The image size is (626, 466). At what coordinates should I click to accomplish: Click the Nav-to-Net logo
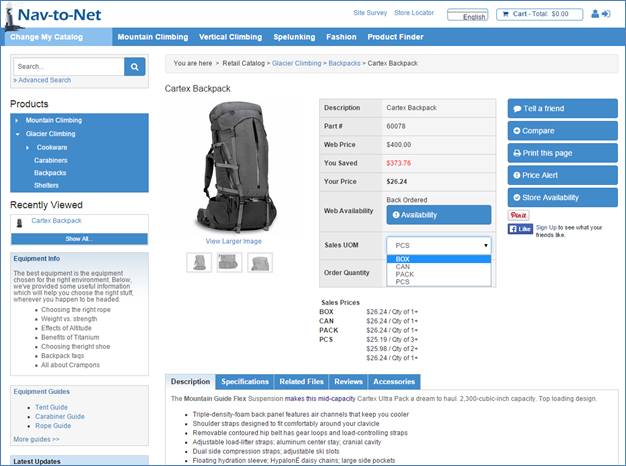coord(52,16)
